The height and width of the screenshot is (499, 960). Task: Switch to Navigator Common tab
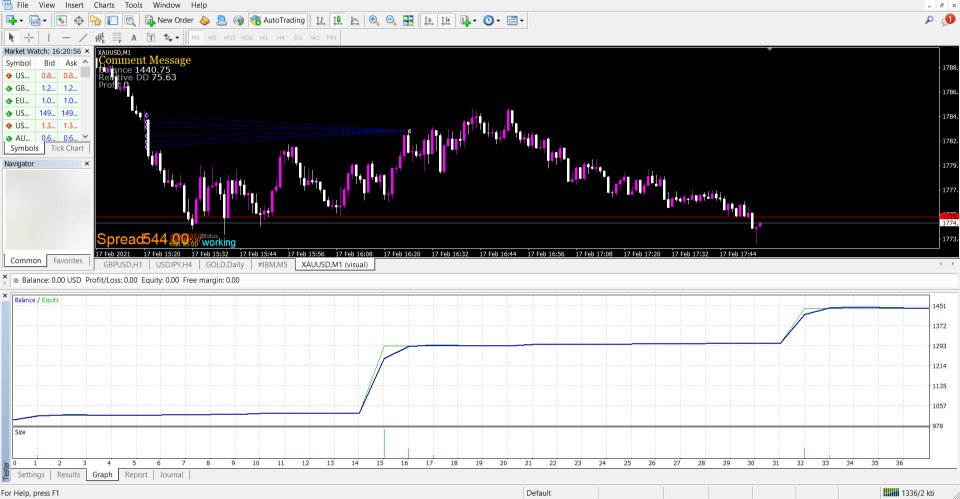point(26,260)
